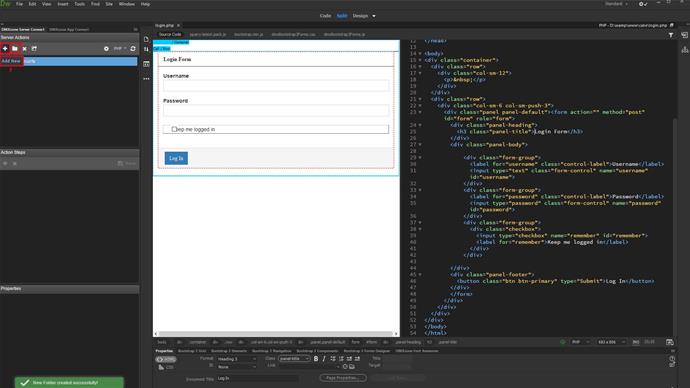
Task: Refresh the Server Actions list
Action: click(133, 48)
